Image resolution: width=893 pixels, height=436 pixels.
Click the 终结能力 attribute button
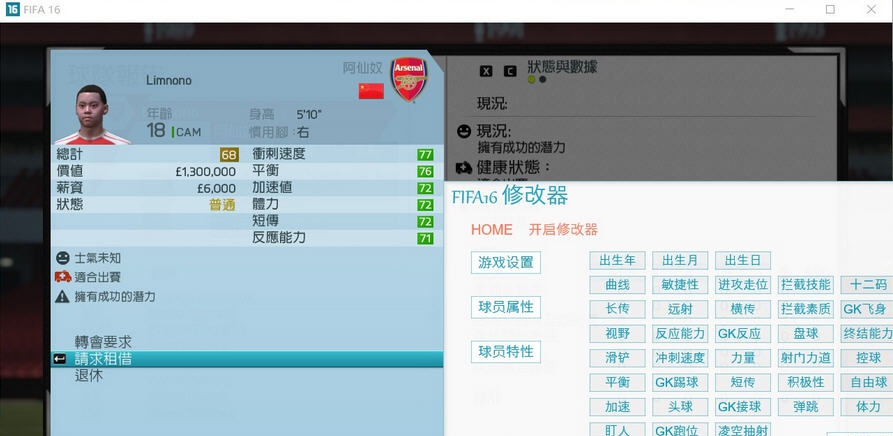click(x=867, y=334)
